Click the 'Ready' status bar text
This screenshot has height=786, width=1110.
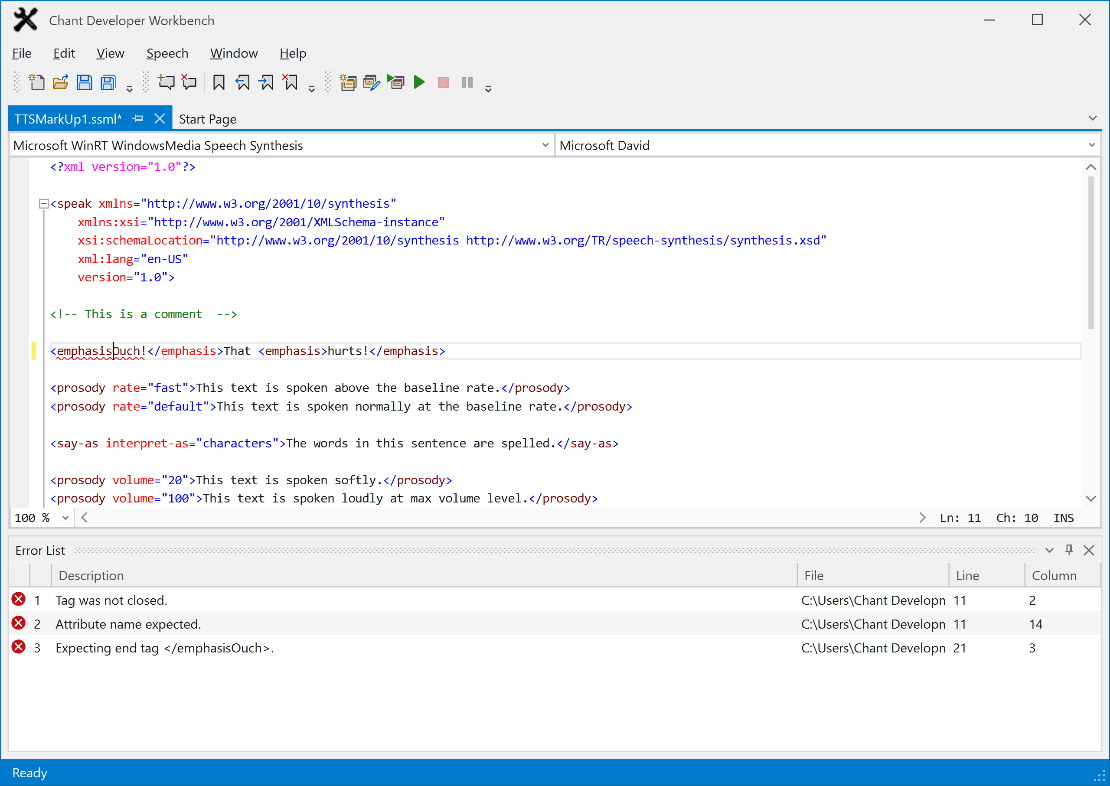click(30, 773)
